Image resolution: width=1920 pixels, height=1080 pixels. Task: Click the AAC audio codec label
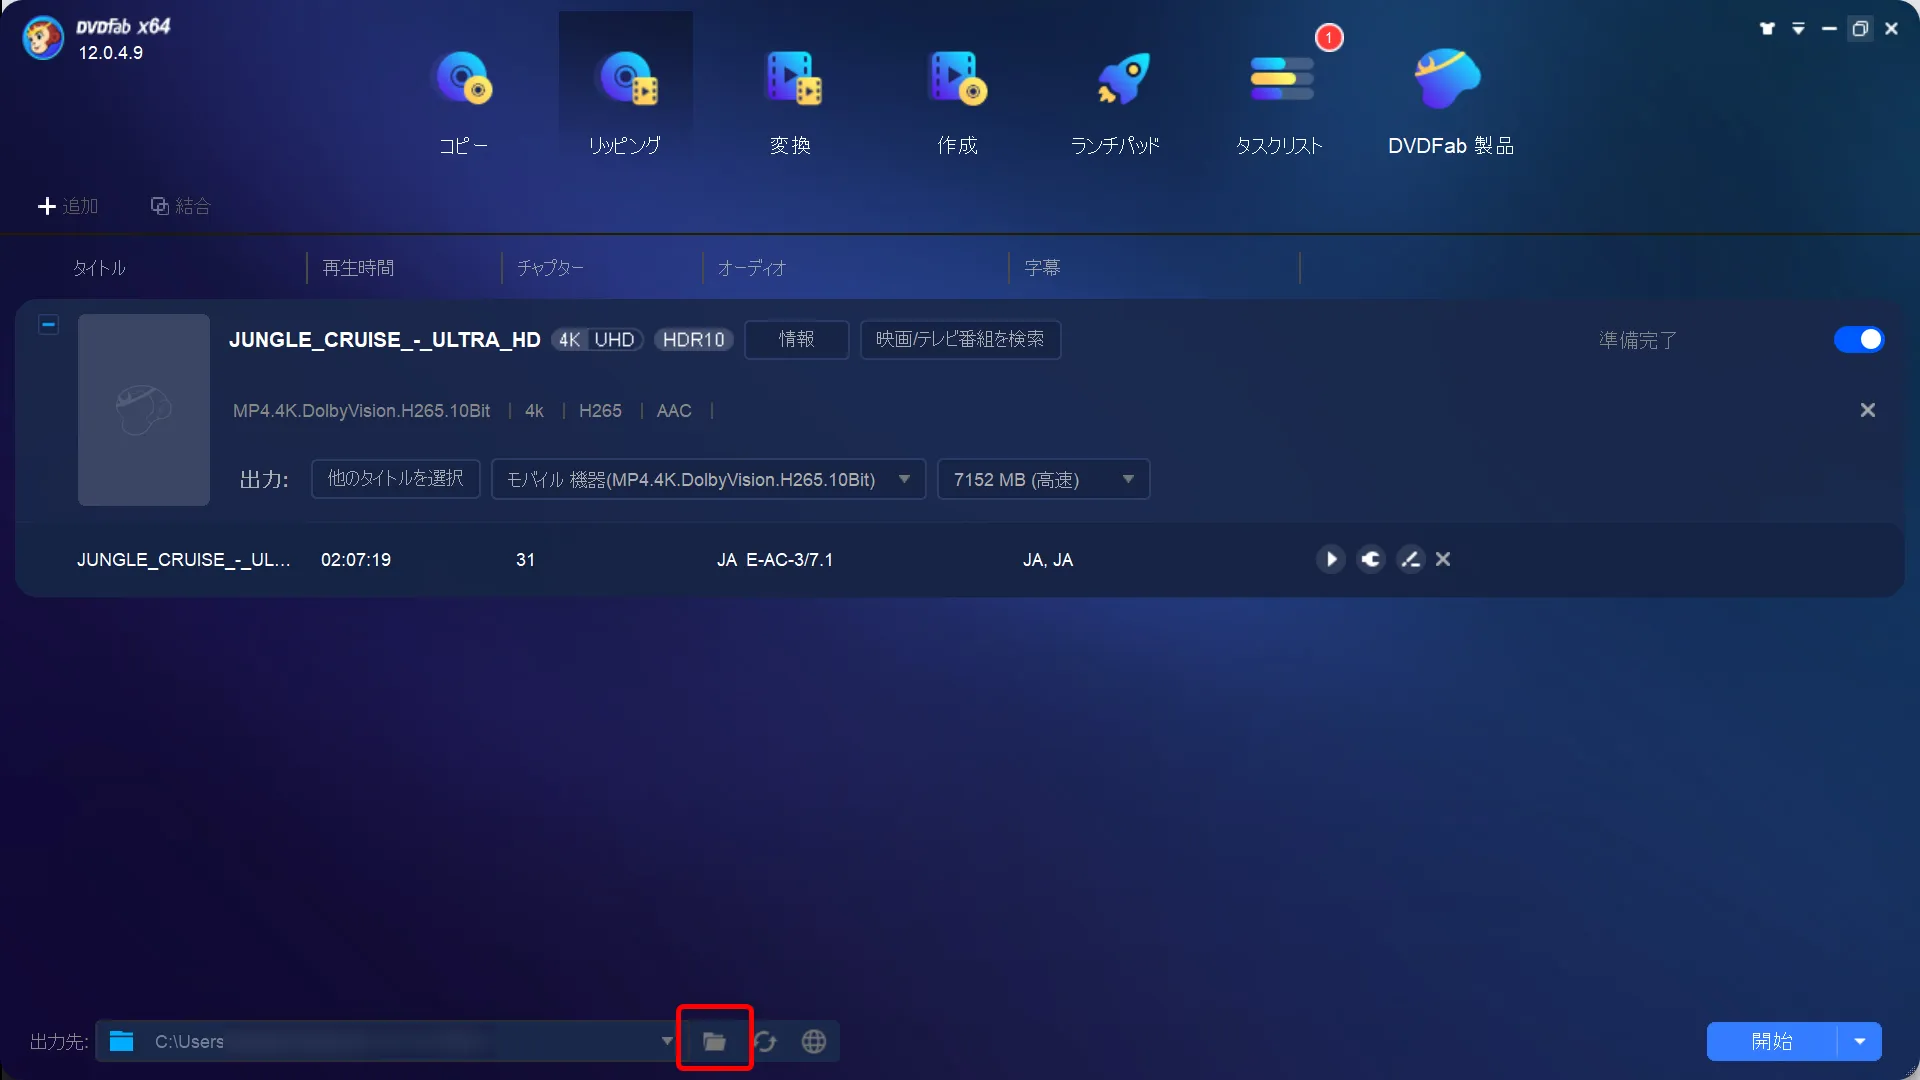(674, 411)
